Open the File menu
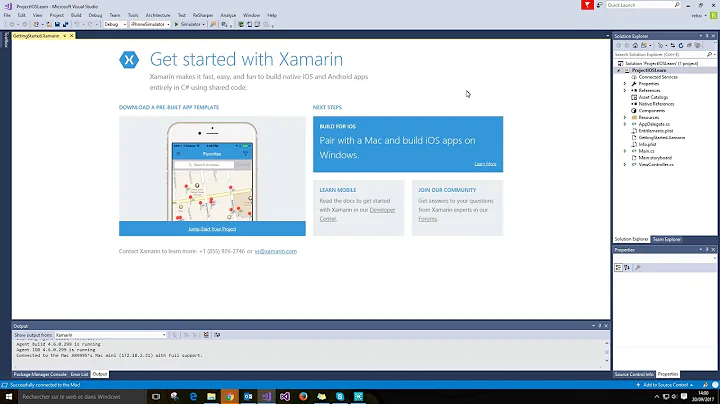Image resolution: width=720 pixels, height=404 pixels. coord(7,15)
